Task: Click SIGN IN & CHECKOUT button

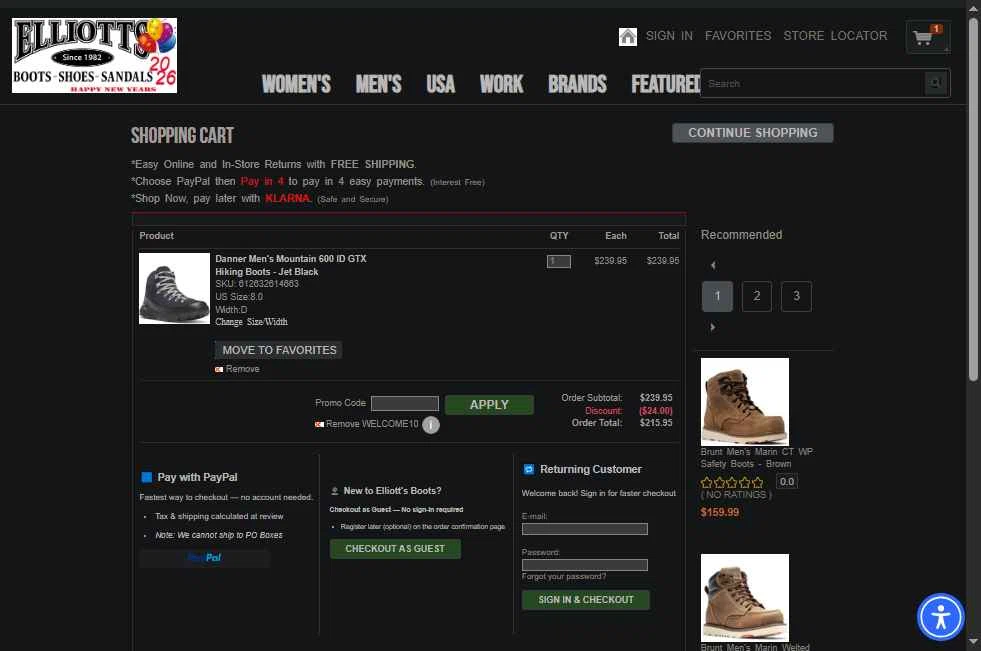Action: (586, 600)
